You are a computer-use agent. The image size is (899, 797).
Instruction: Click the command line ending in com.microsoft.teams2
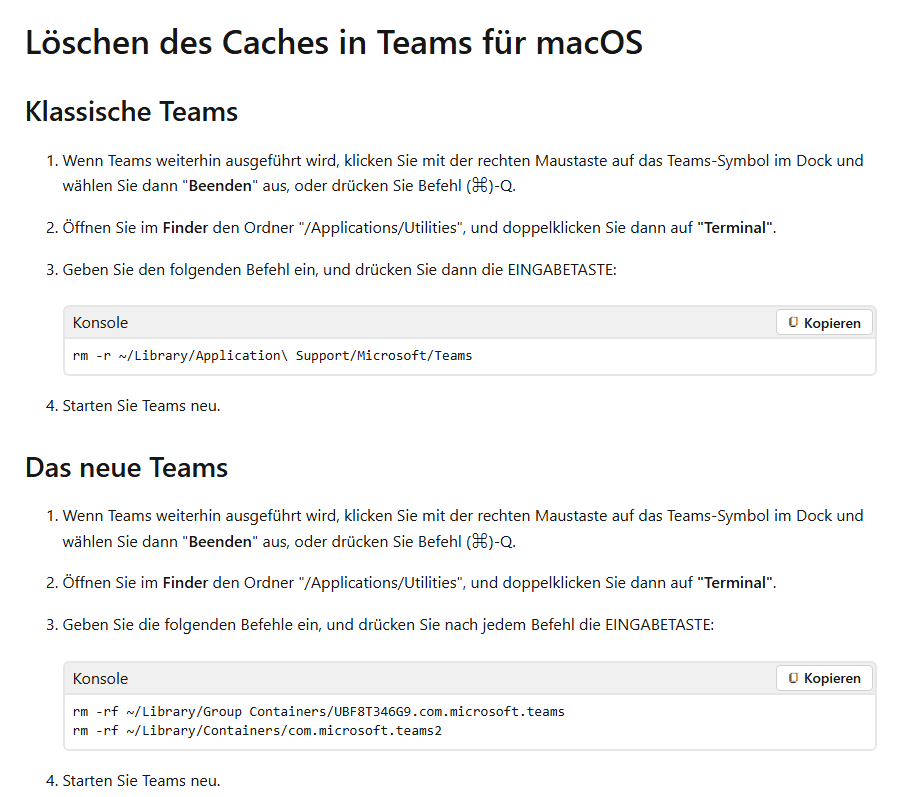coord(257,730)
